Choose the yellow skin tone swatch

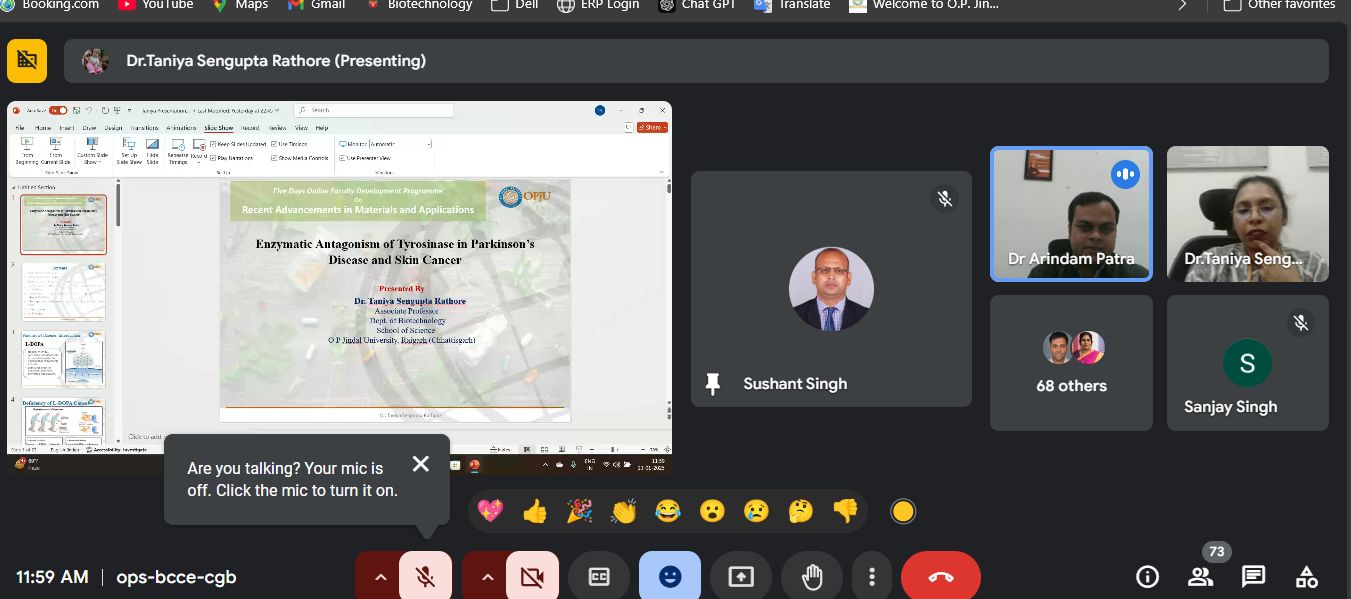coord(903,512)
